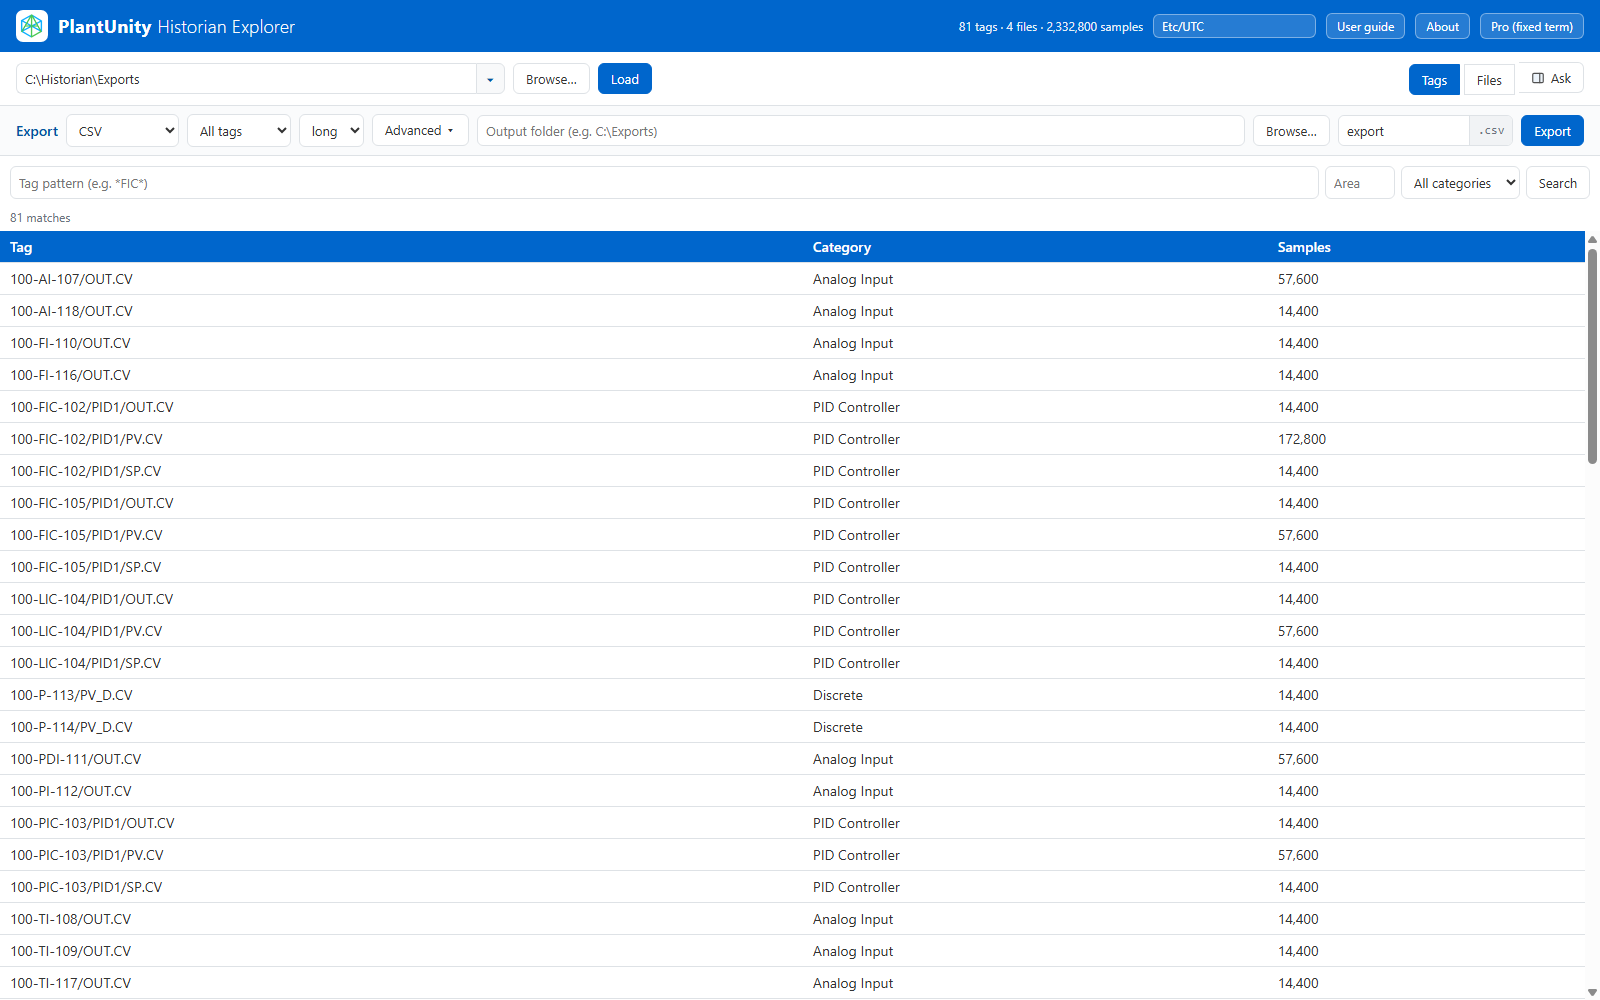
Task: Click the Pro (fixed term) license button
Action: coord(1531,26)
